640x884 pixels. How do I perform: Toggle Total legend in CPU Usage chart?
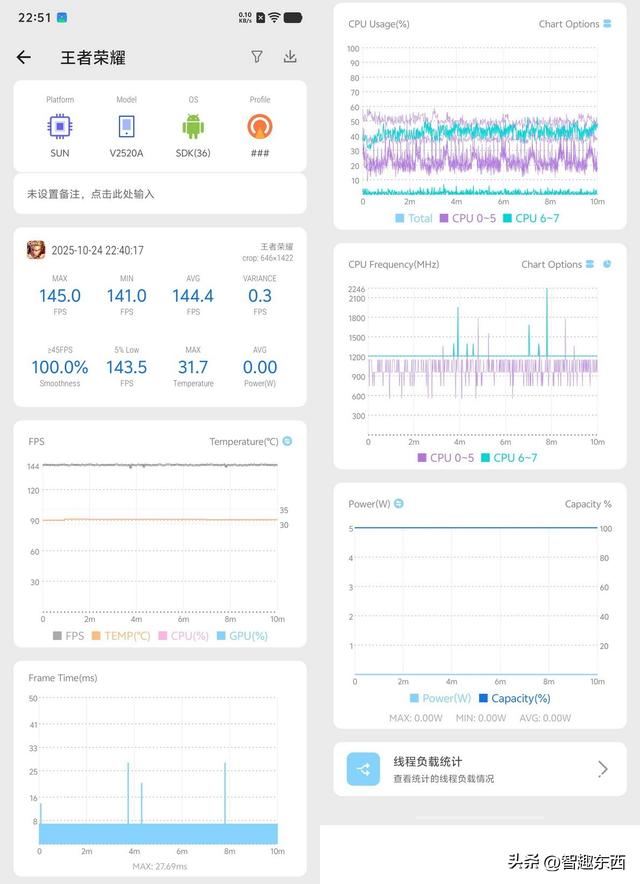click(x=414, y=218)
